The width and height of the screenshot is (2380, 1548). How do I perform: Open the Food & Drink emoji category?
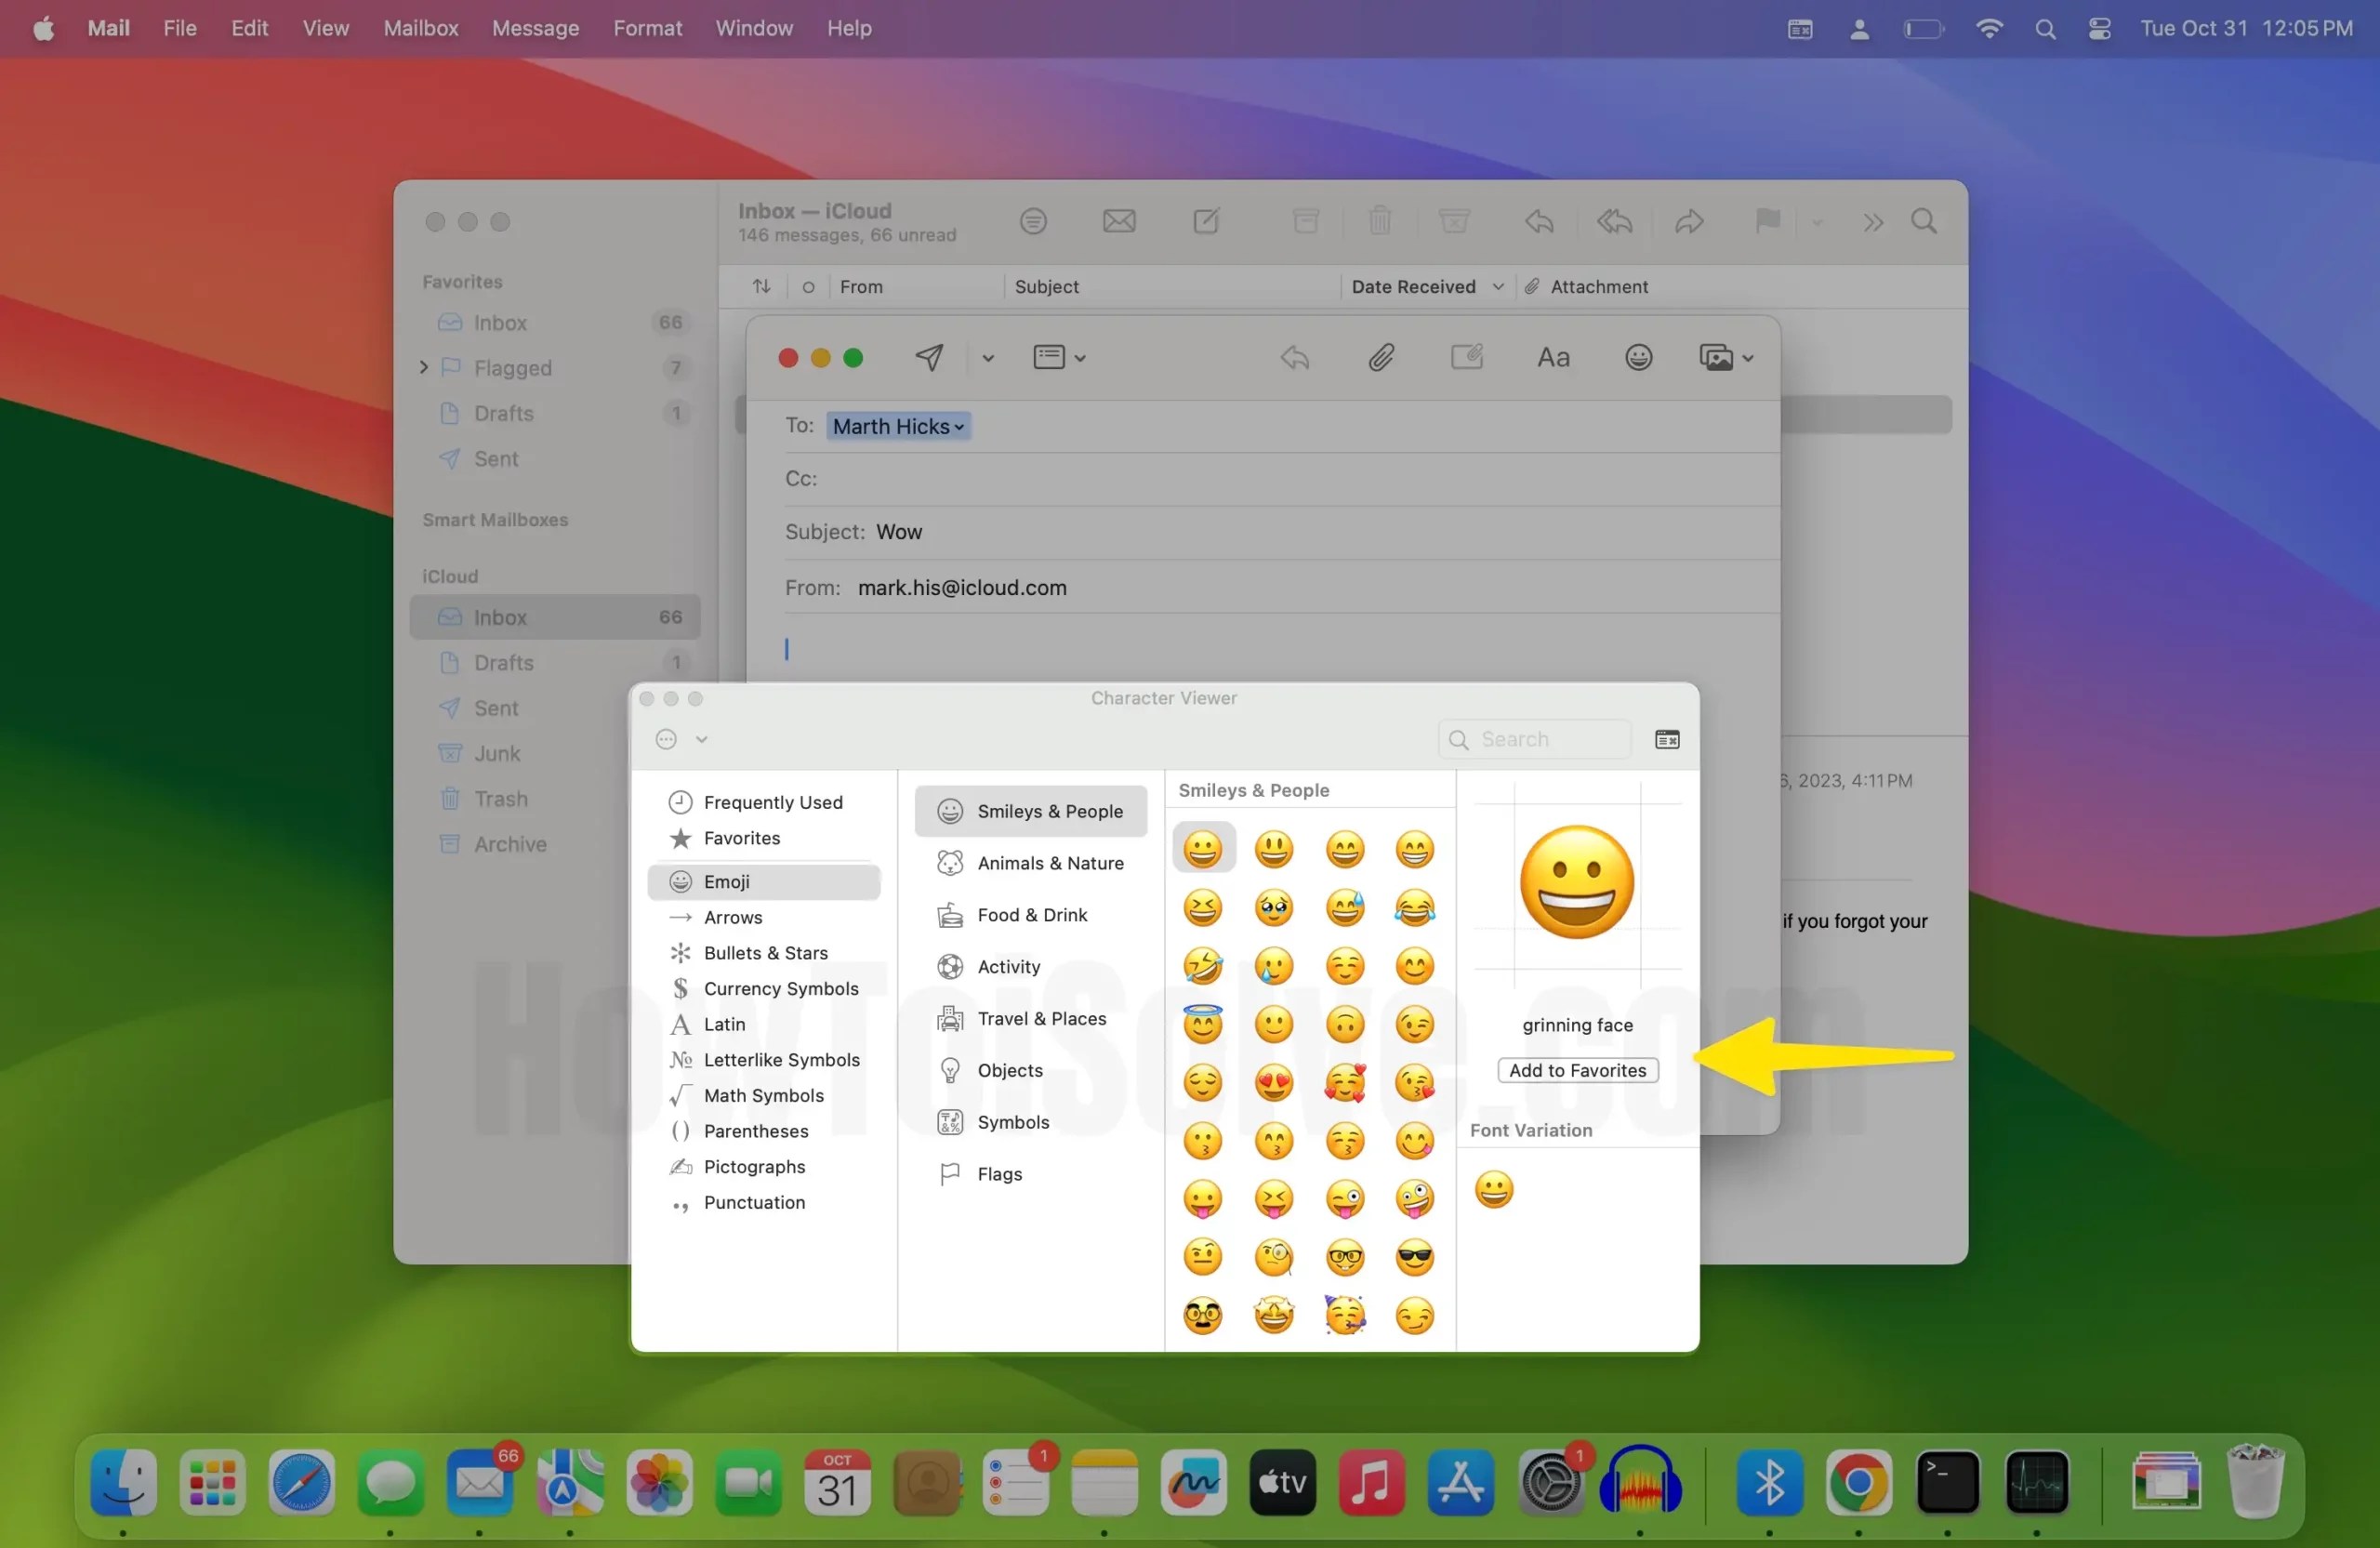pos(1030,914)
